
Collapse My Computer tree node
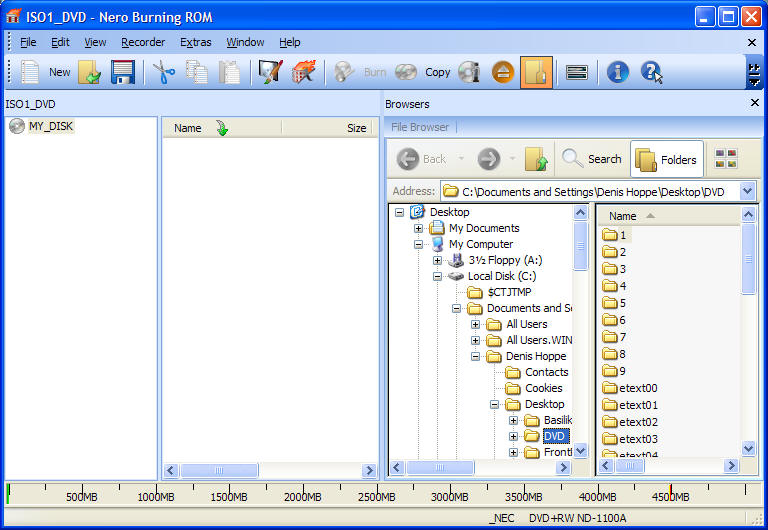418,244
